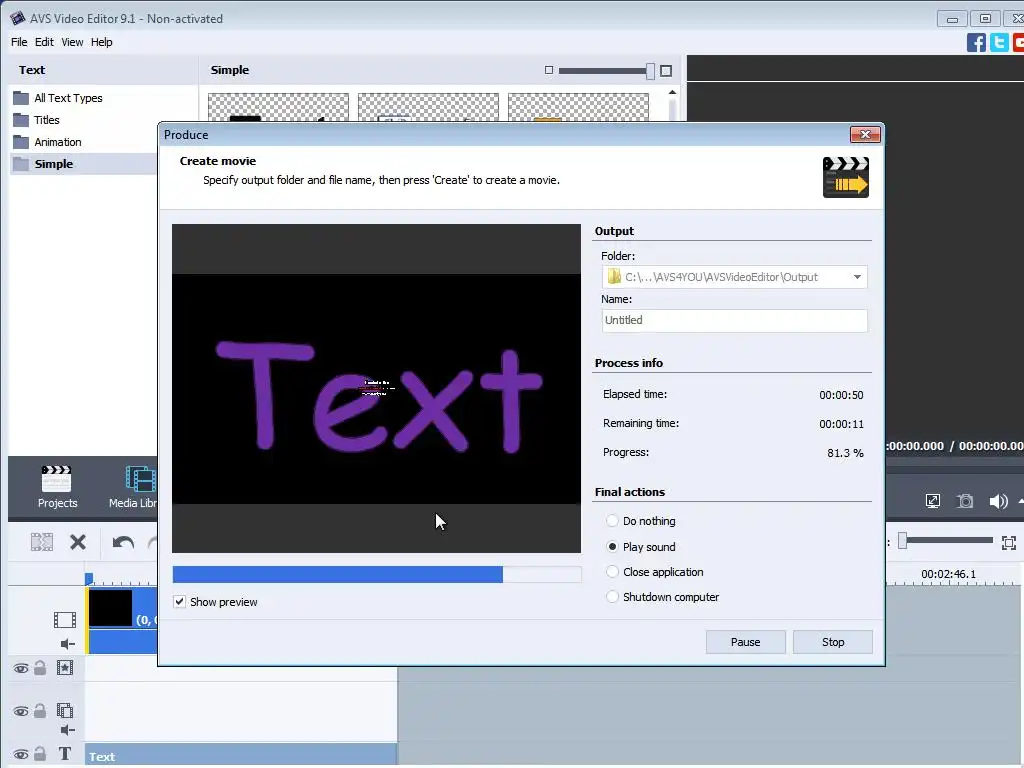Image resolution: width=1024 pixels, height=768 pixels.
Task: Click the timeline timestamp 00:02:46.1
Action: 948,574
